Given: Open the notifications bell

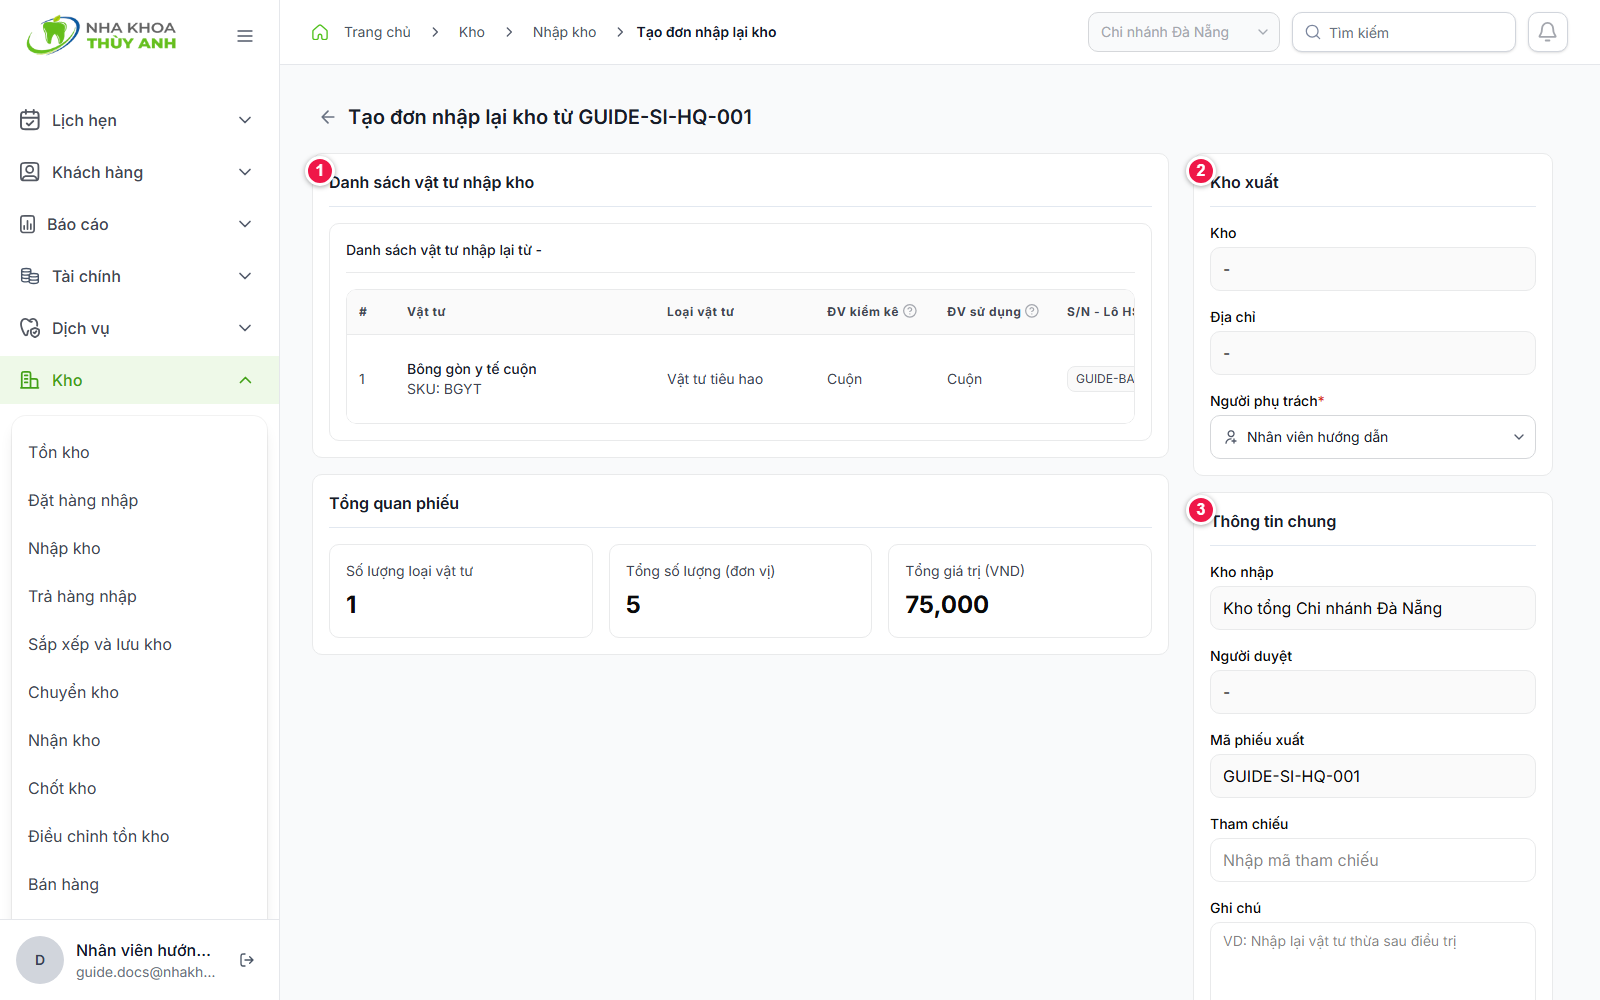Looking at the screenshot, I should [x=1547, y=32].
